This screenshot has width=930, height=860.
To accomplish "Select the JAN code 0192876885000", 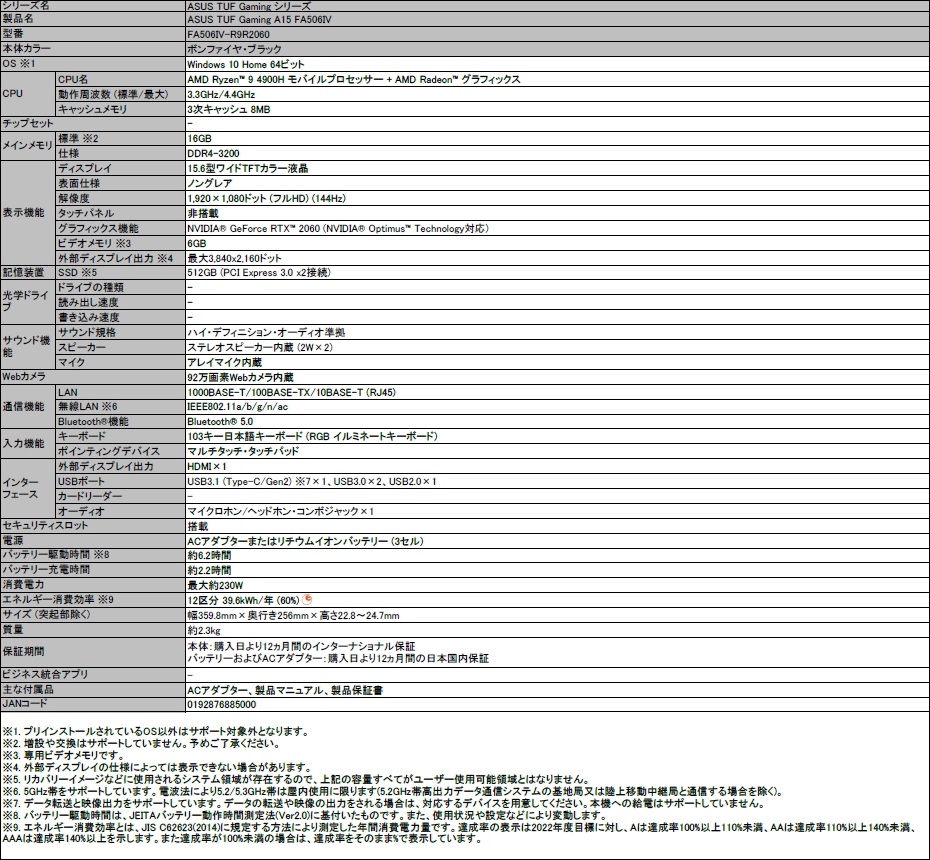I will (x=222, y=705).
